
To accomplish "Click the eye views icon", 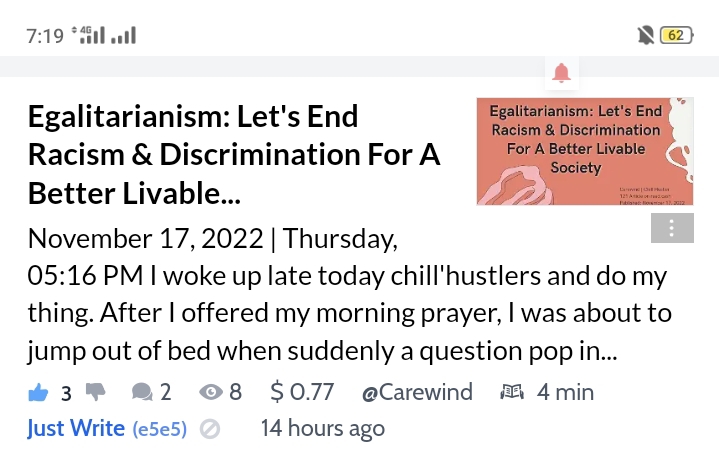I will tap(211, 393).
